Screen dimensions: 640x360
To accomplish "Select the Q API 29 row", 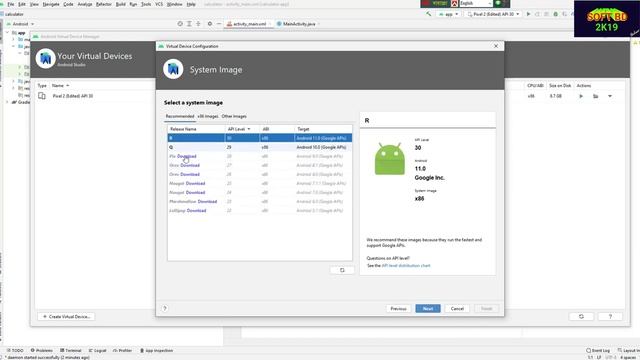I will coord(260,147).
